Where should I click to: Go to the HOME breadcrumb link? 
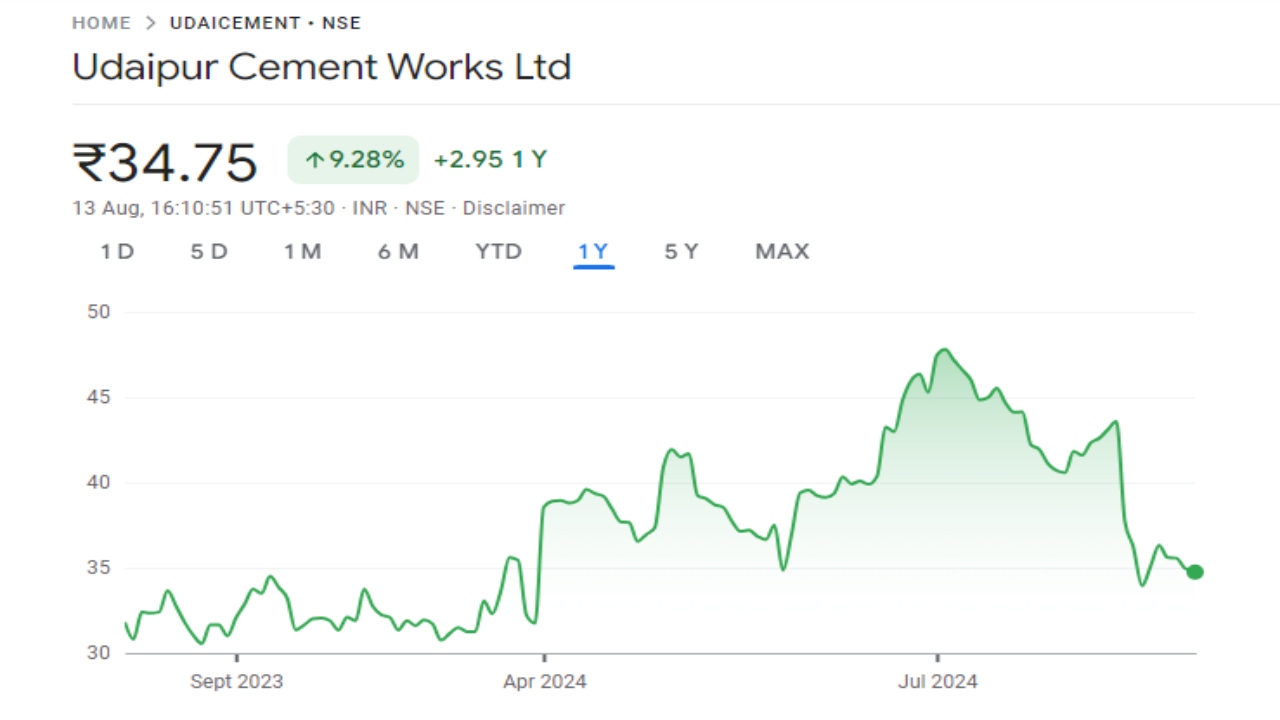click(101, 22)
